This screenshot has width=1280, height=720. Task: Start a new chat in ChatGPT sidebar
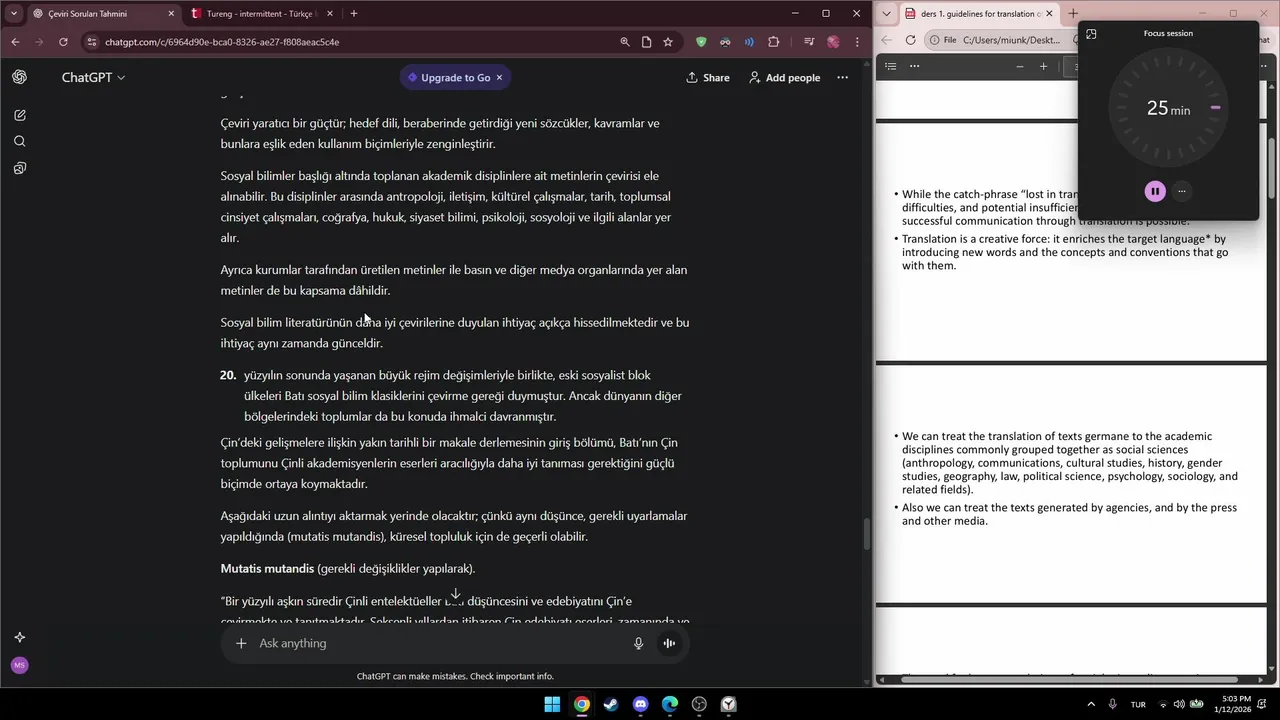click(19, 115)
